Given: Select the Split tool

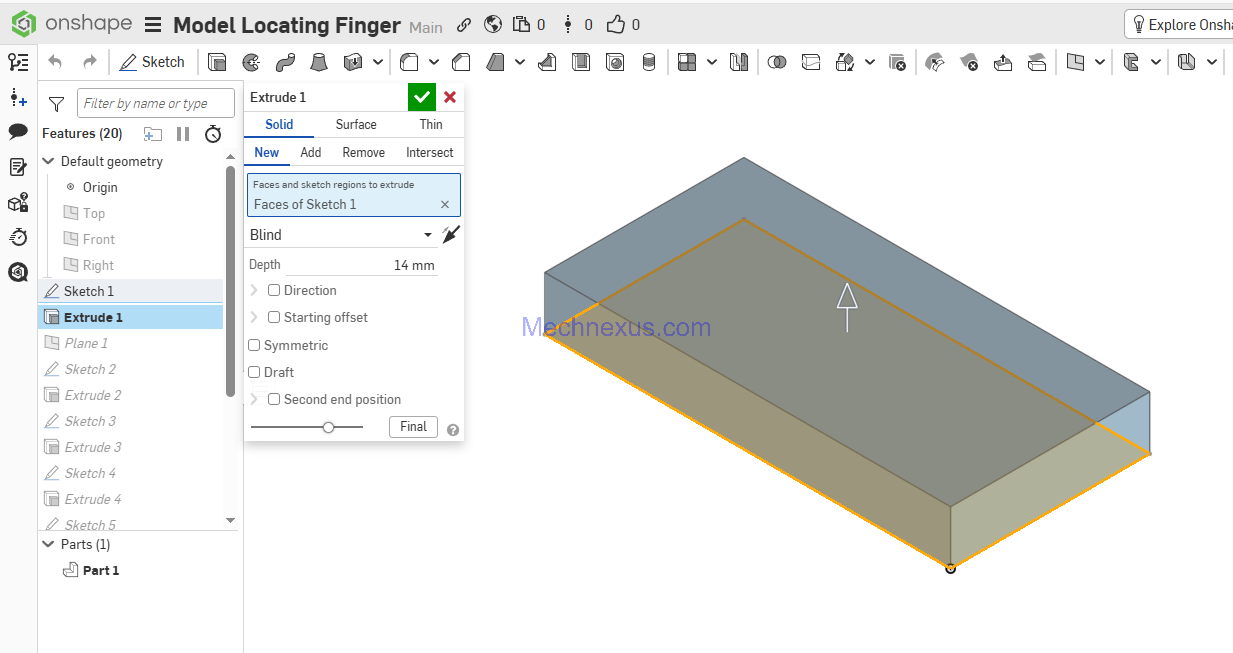Looking at the screenshot, I should point(811,62).
